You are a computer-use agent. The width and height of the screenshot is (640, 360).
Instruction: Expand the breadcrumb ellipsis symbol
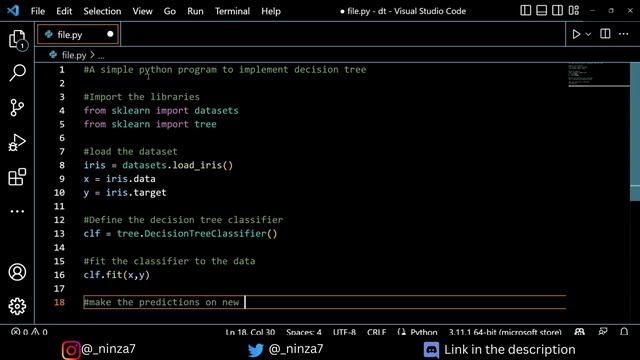pos(101,56)
